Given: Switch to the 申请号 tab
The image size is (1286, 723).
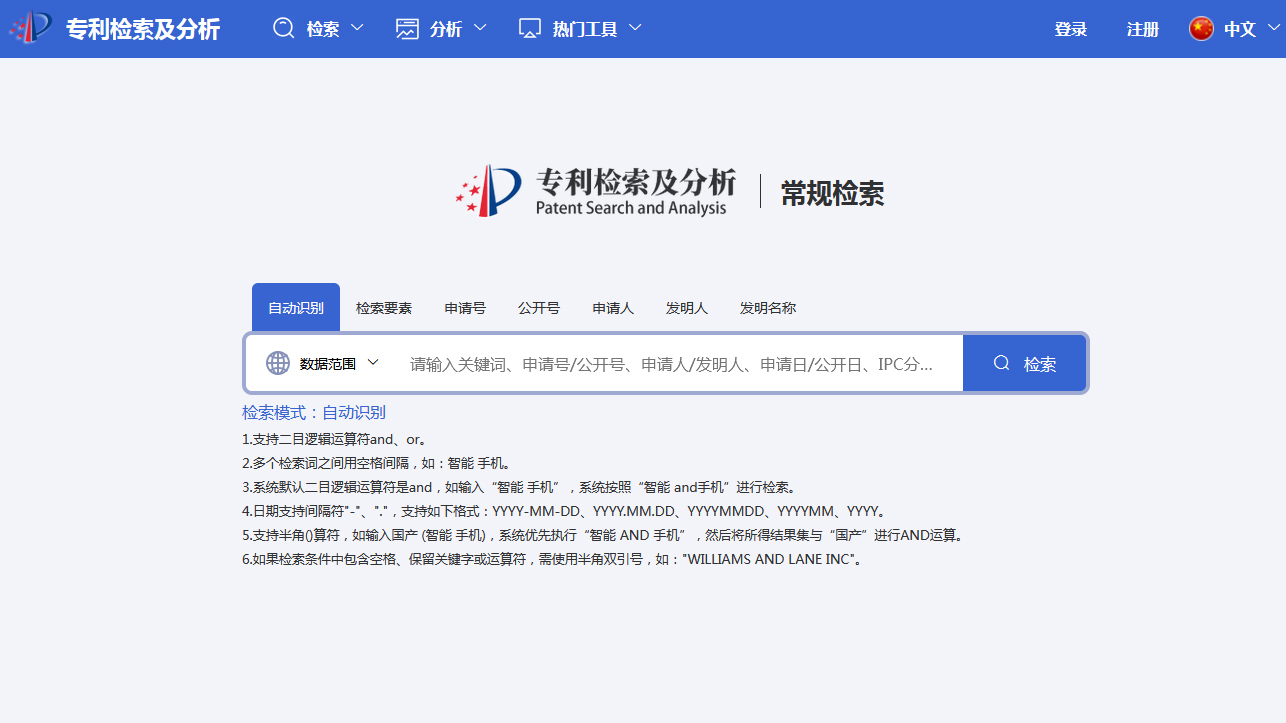Looking at the screenshot, I should (465, 308).
